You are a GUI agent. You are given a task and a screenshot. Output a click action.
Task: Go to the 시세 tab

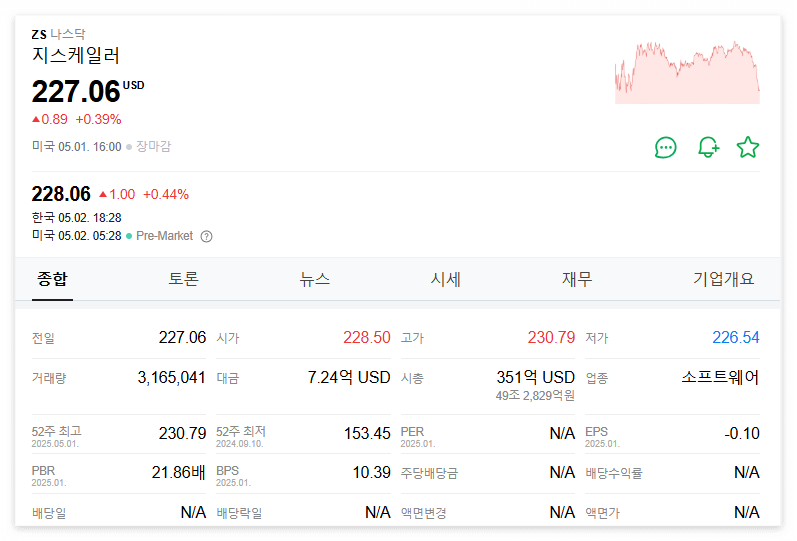tap(446, 279)
